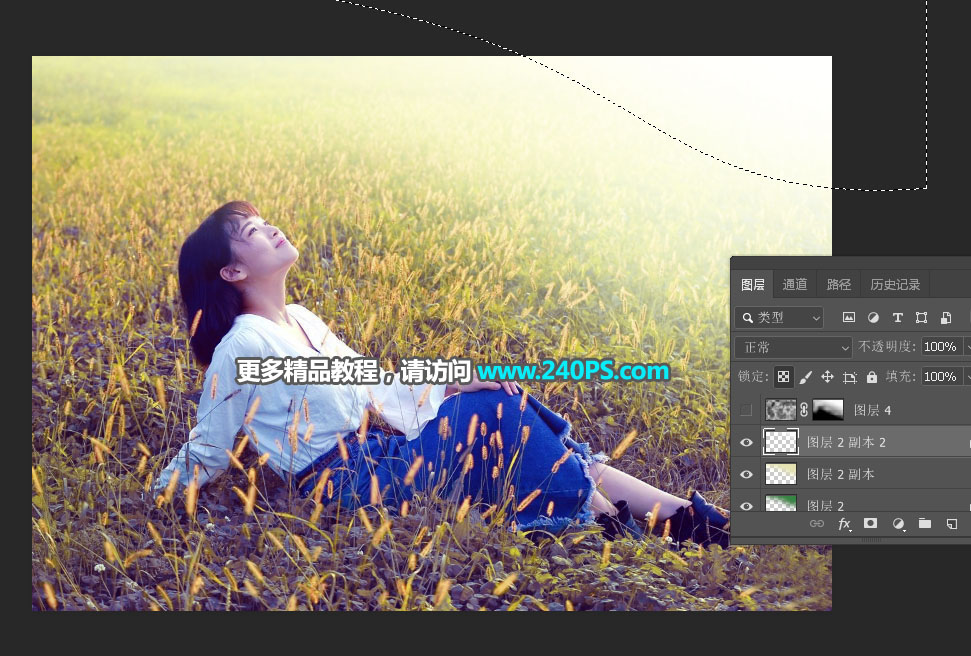Select the 图层 4 thumbnail
The width and height of the screenshot is (971, 656).
[x=780, y=409]
